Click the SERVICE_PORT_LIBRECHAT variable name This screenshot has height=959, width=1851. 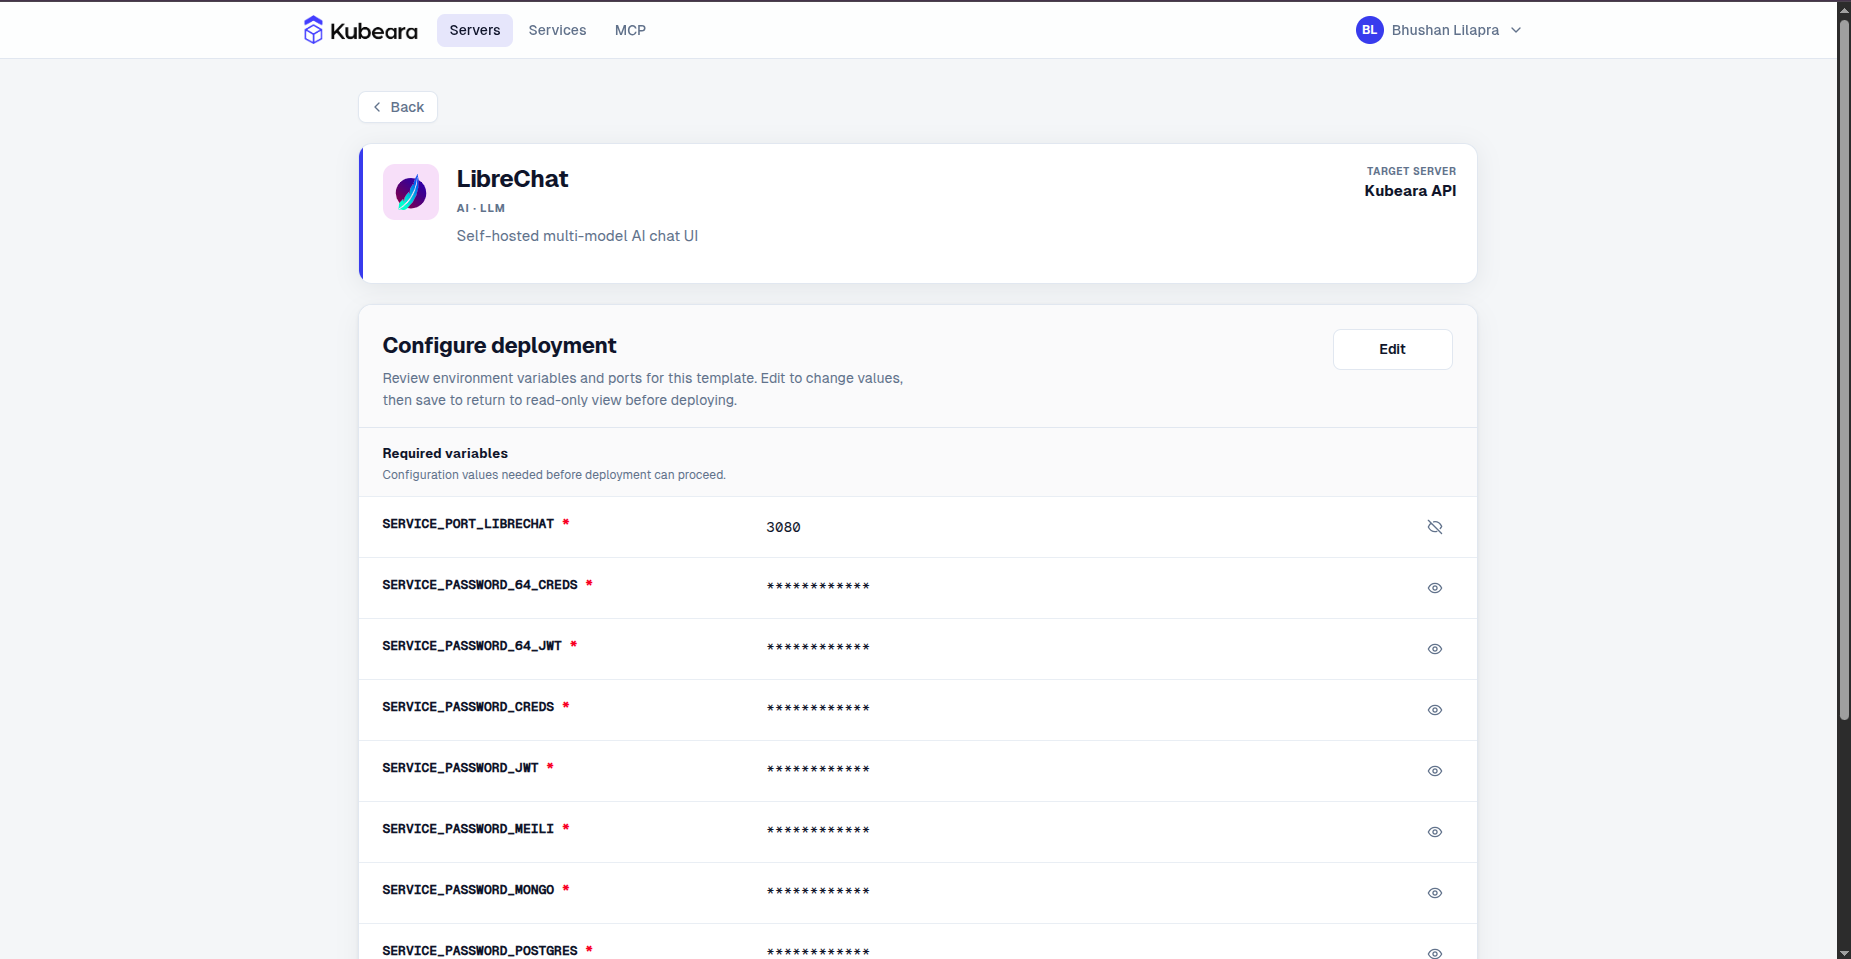[x=468, y=524]
